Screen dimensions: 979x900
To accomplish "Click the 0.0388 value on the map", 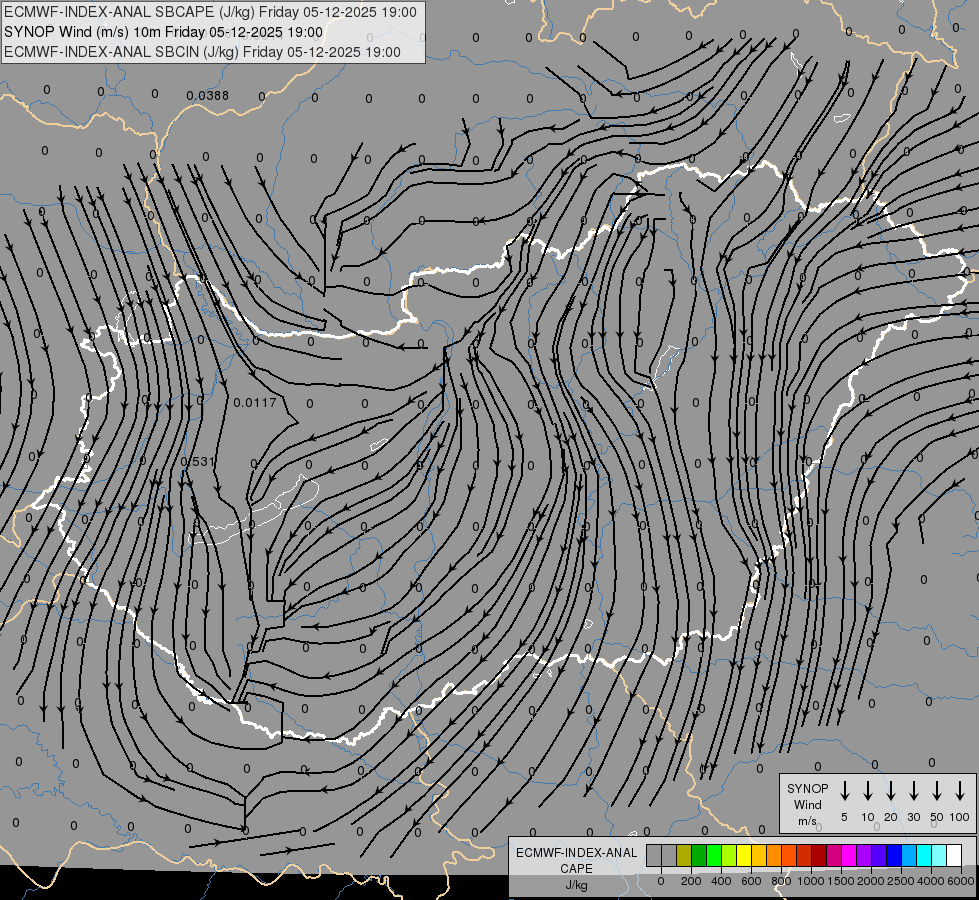I will [x=207, y=96].
